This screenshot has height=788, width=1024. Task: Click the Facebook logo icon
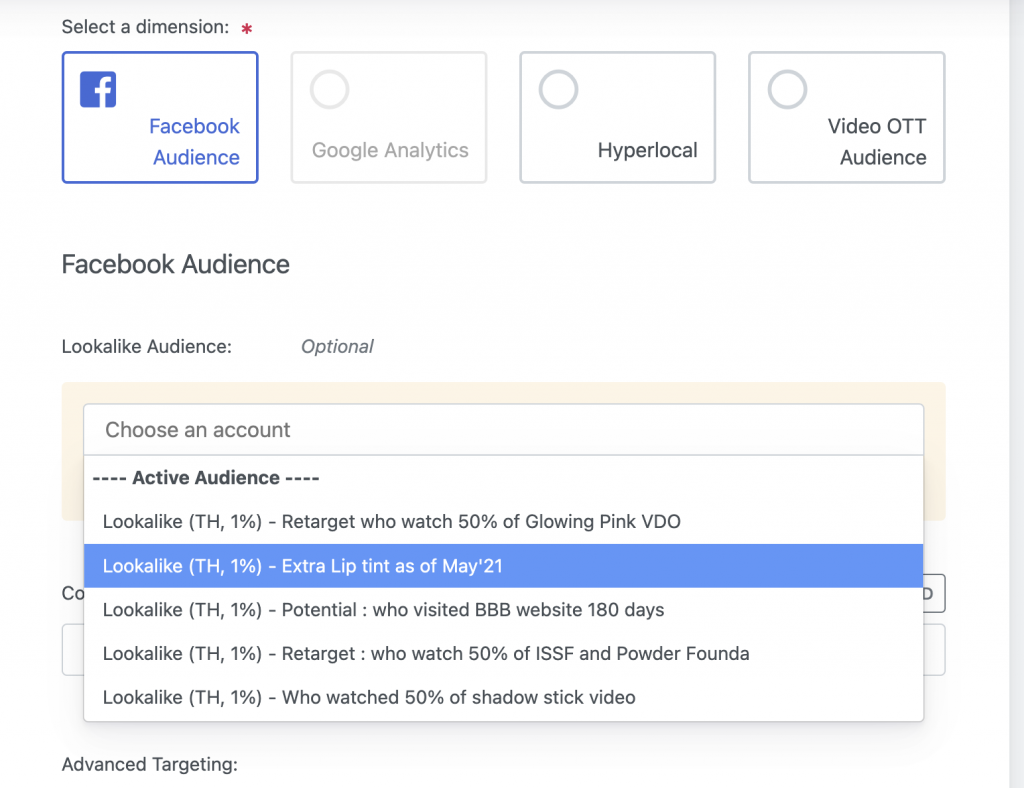(x=98, y=89)
